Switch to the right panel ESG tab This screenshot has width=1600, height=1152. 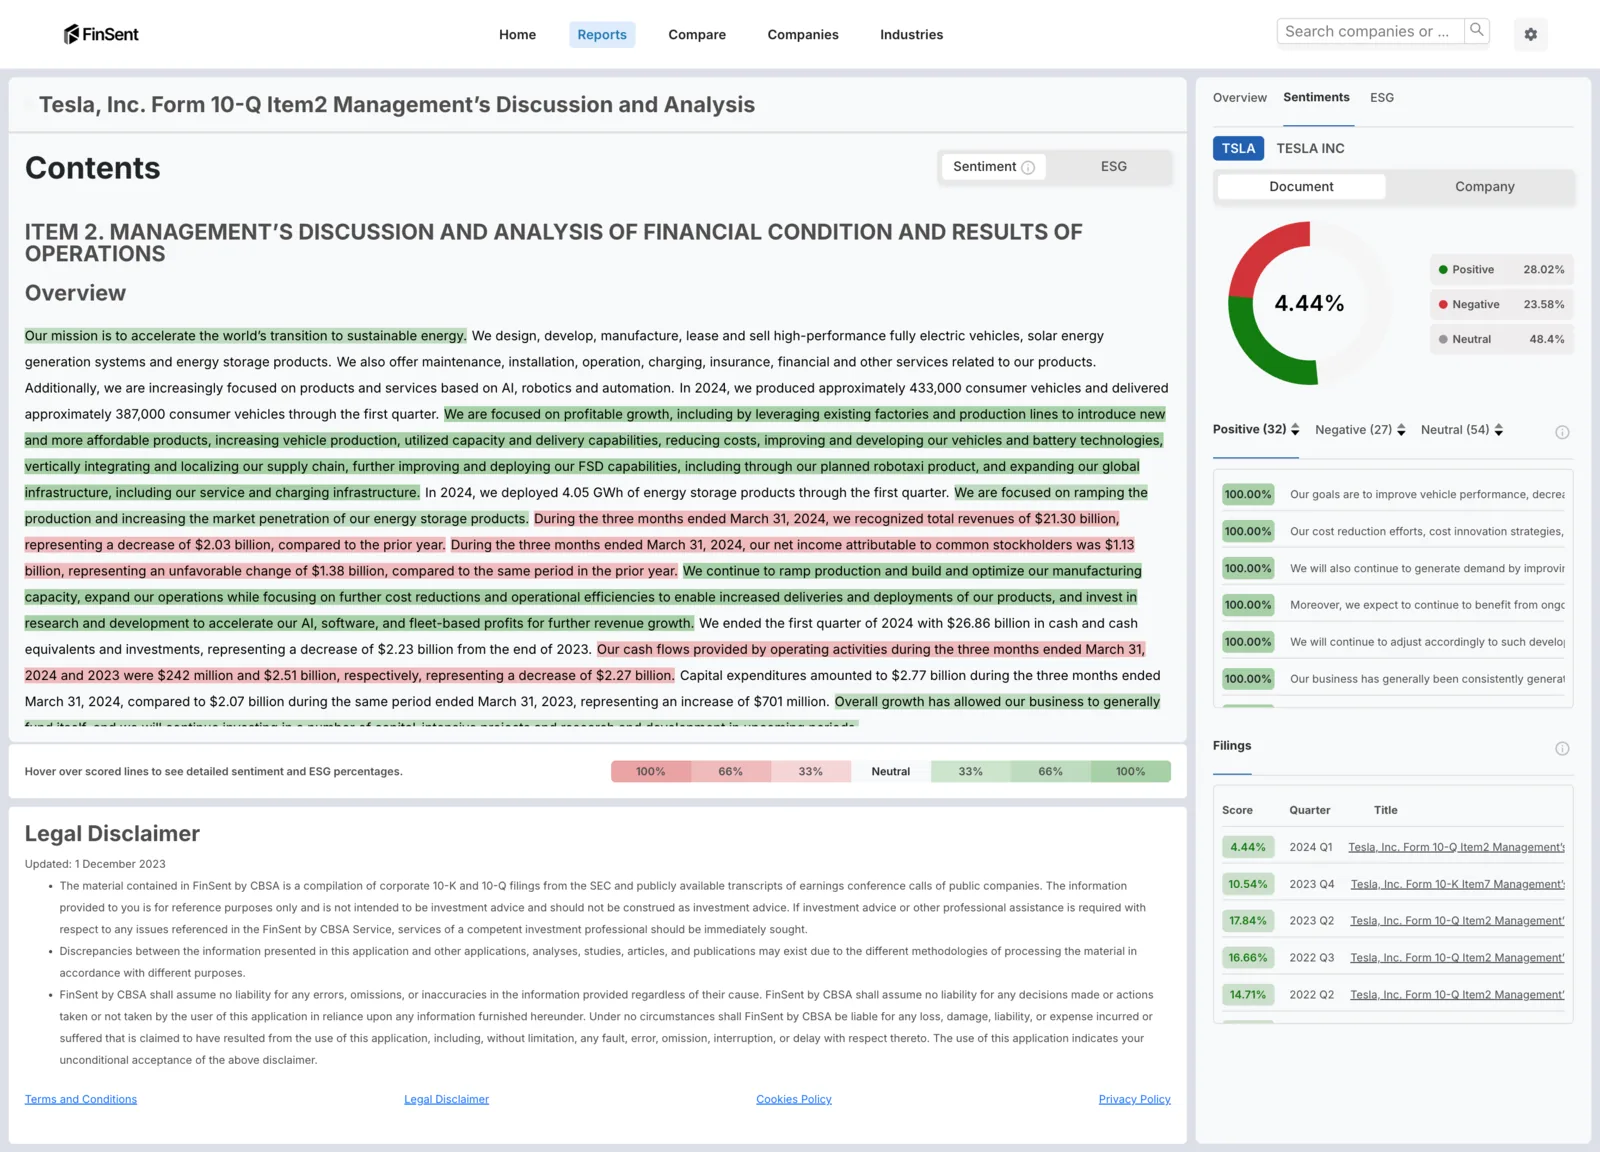pyautogui.click(x=1382, y=98)
